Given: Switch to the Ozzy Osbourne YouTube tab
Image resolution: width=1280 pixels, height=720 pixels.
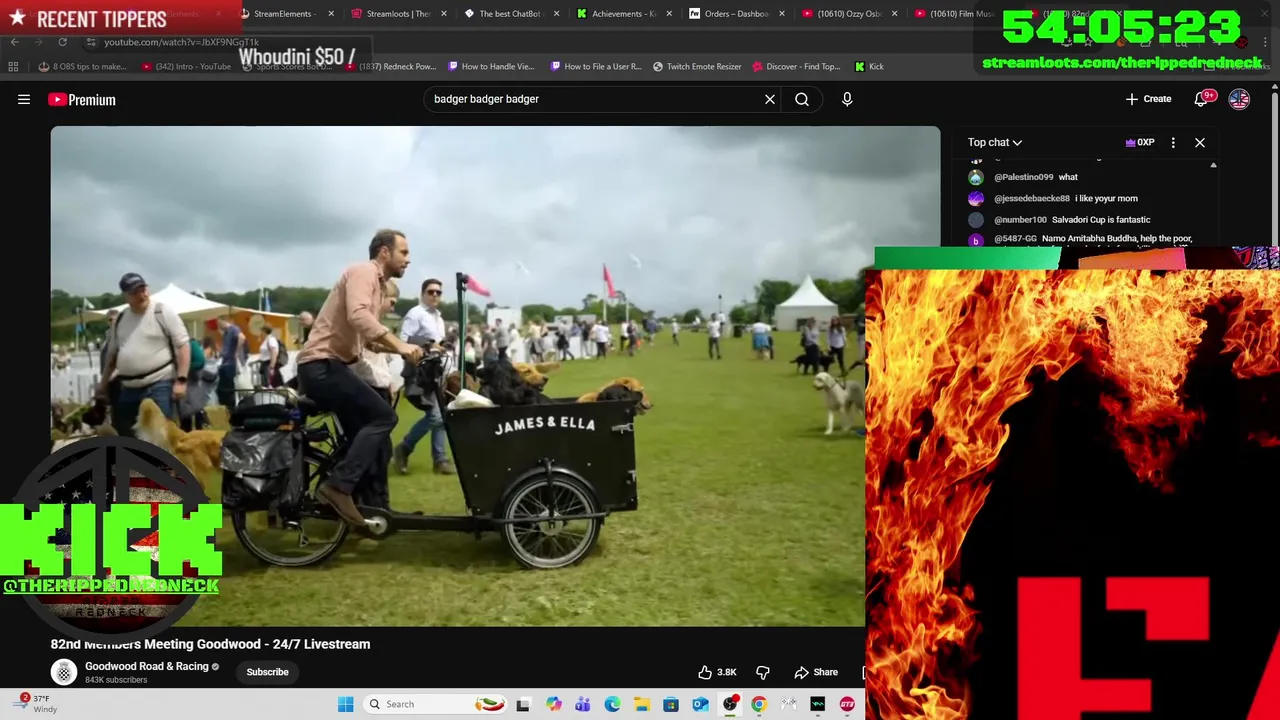Looking at the screenshot, I should [847, 14].
